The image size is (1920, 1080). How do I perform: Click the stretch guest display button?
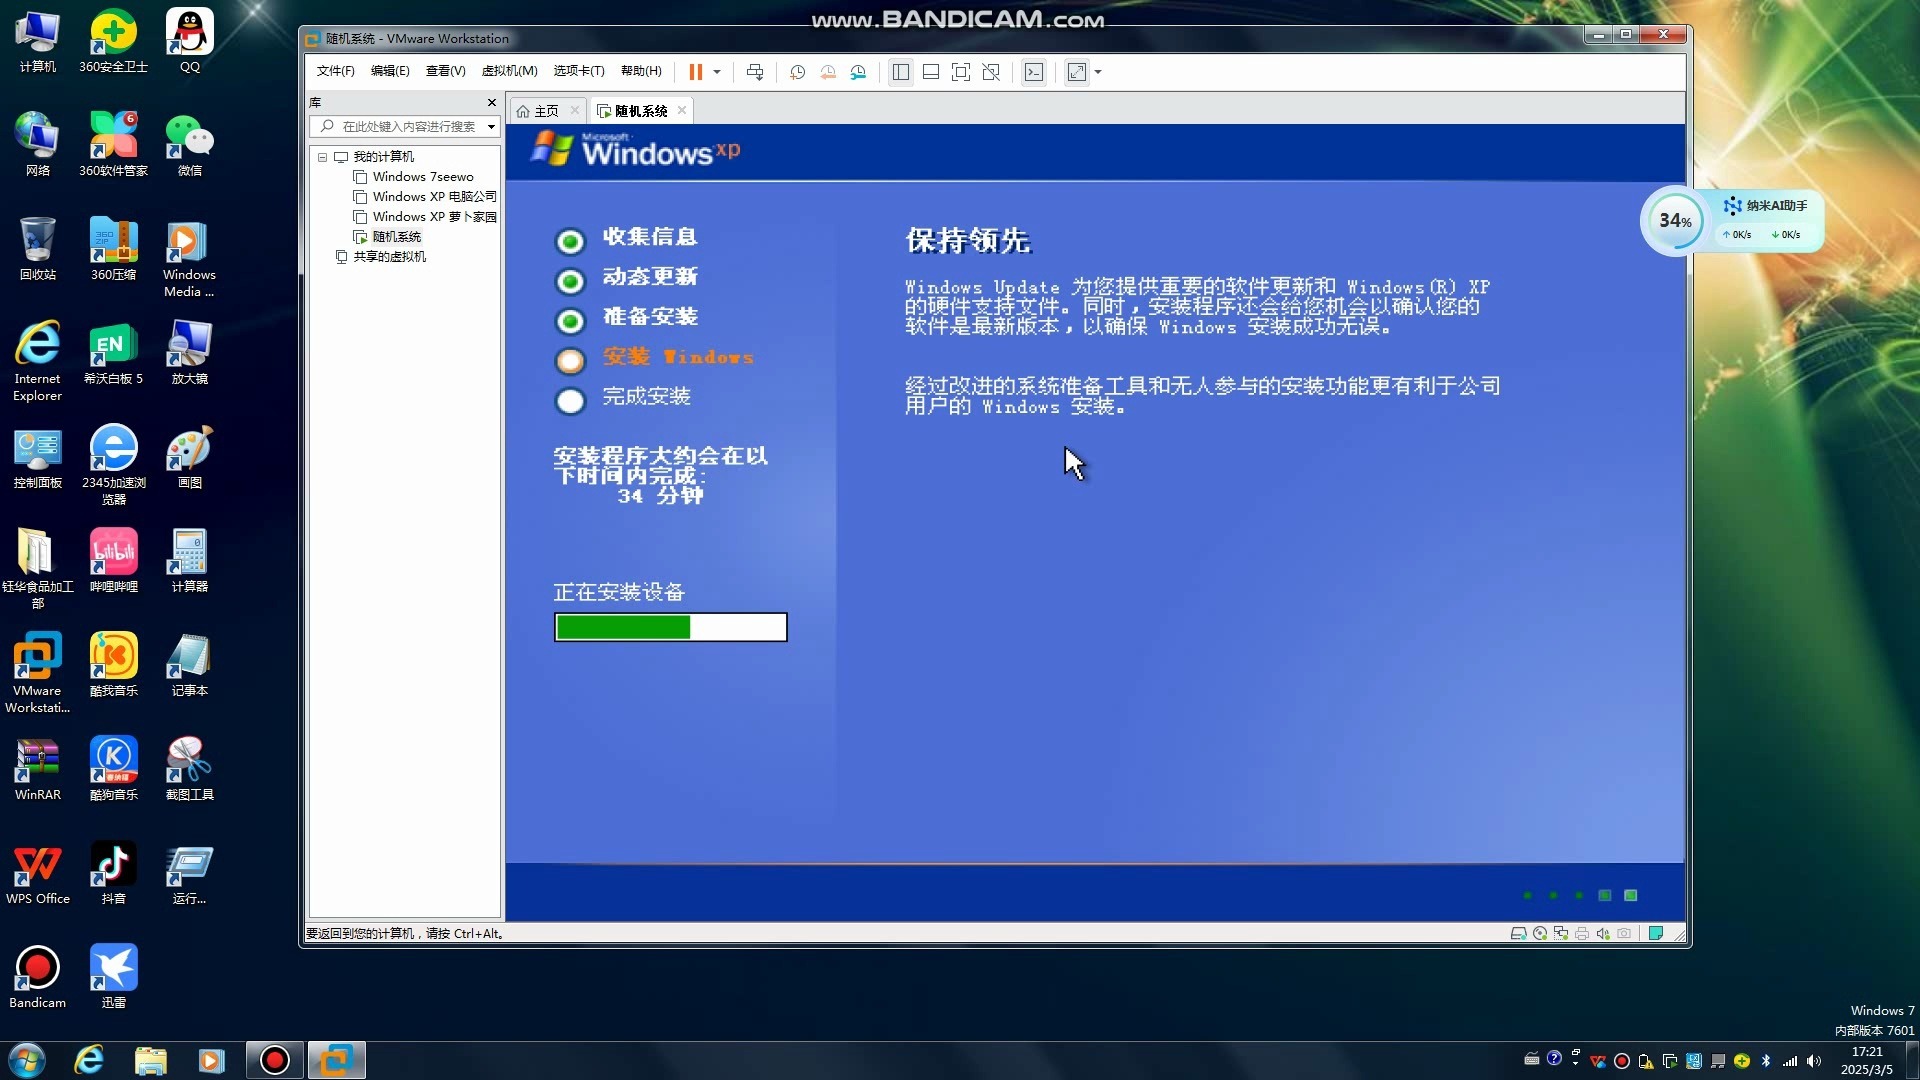(1076, 72)
